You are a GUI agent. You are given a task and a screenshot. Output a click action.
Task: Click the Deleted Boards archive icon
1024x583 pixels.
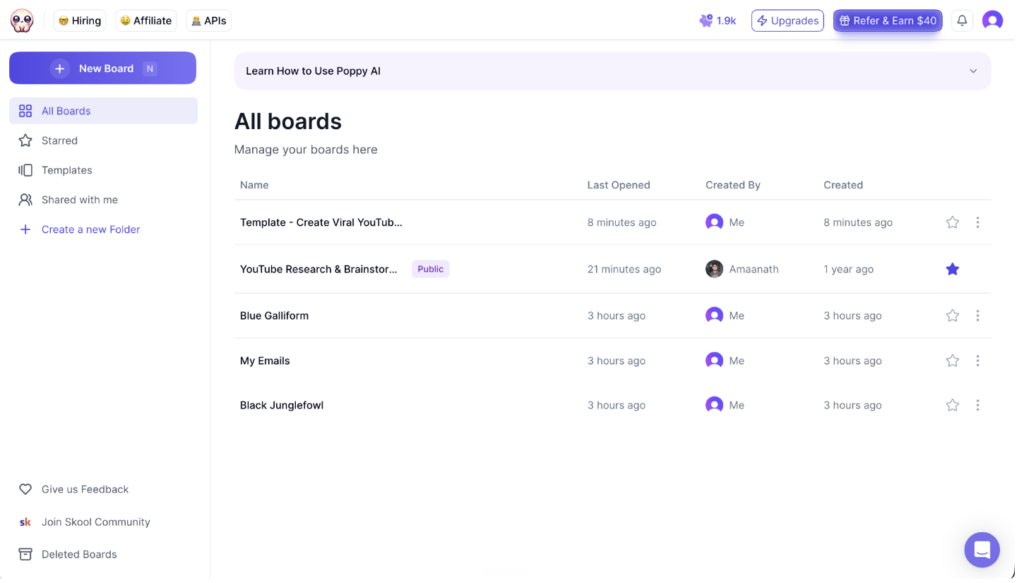click(25, 554)
